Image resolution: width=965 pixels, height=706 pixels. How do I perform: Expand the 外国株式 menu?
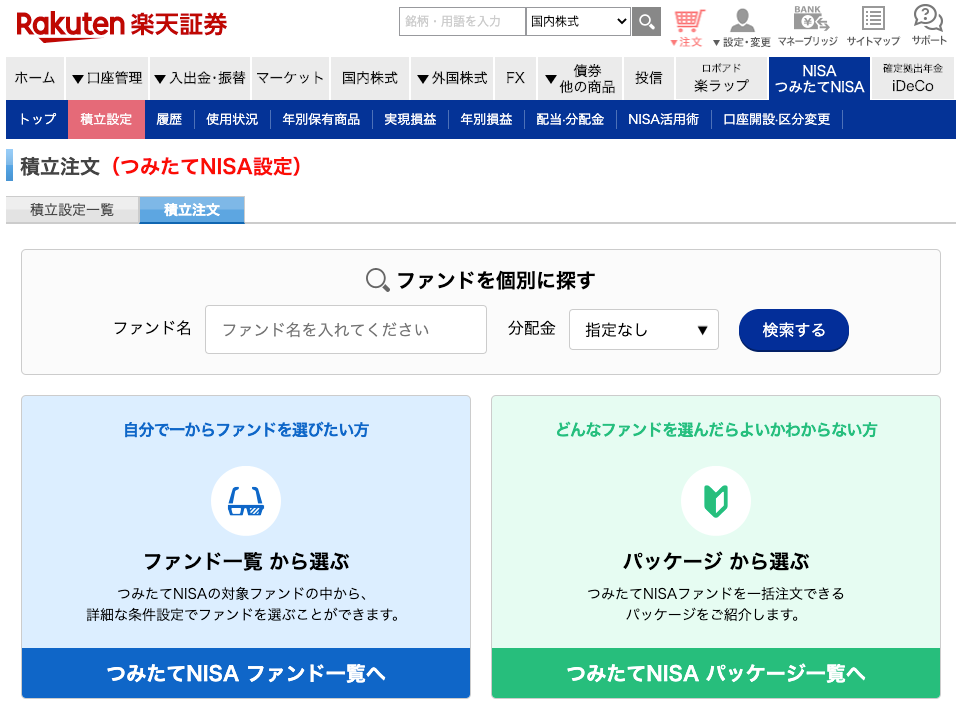(452, 78)
